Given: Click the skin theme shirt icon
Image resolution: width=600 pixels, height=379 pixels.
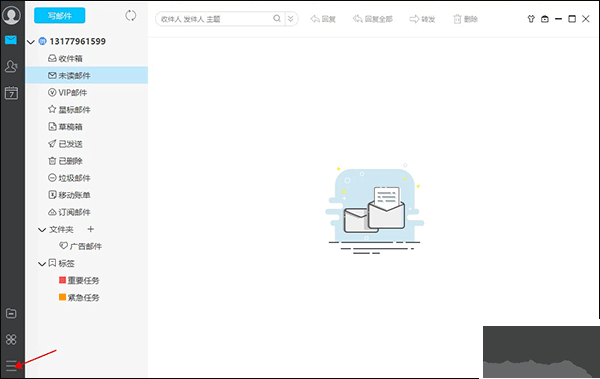Looking at the screenshot, I should (531, 19).
